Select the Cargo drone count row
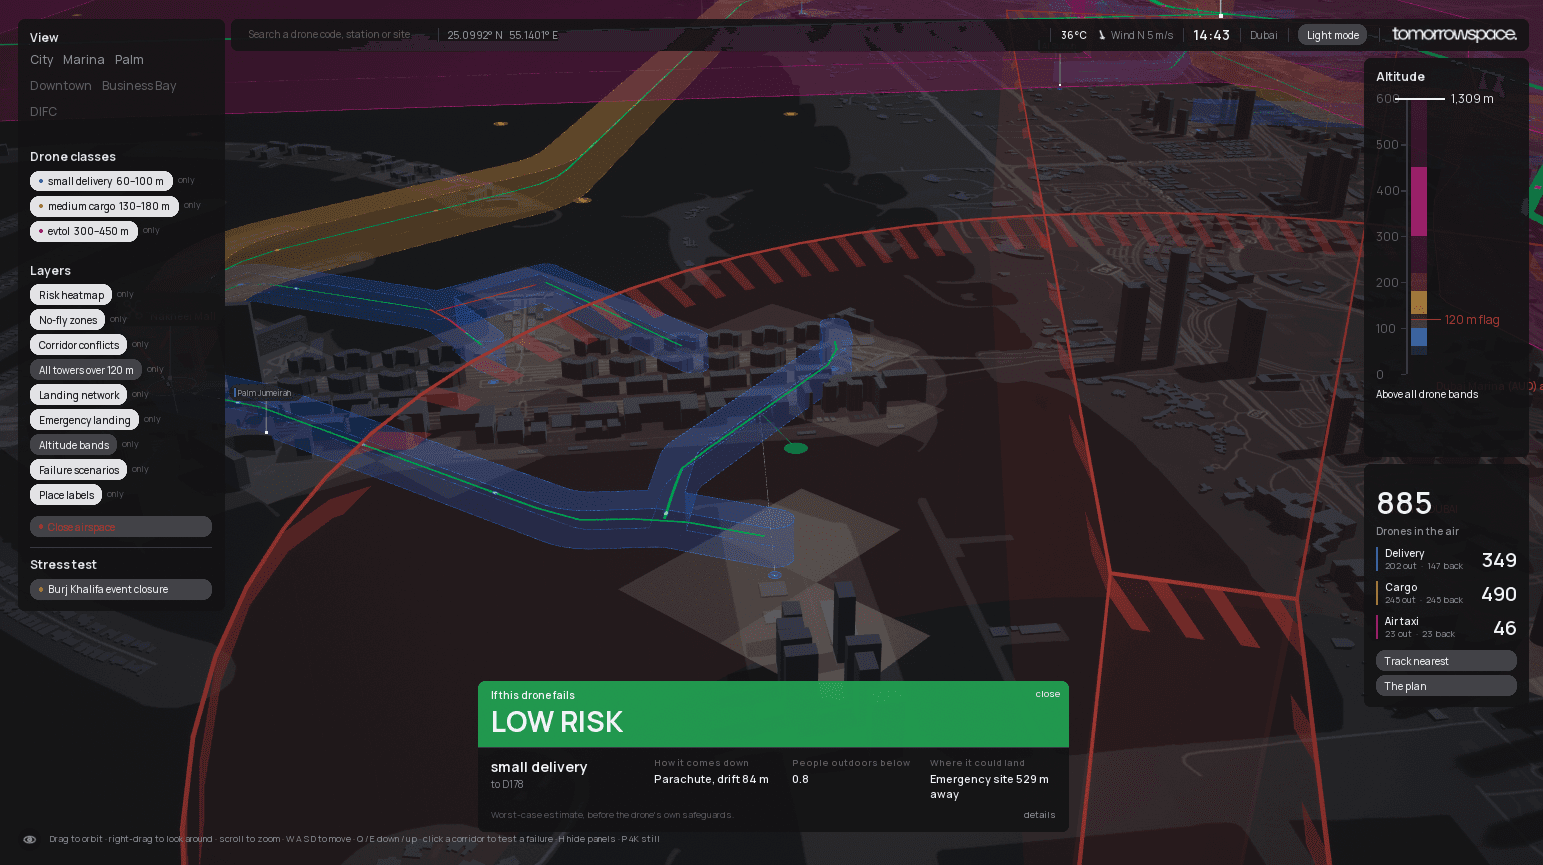This screenshot has height=865, width=1543. point(1446,594)
